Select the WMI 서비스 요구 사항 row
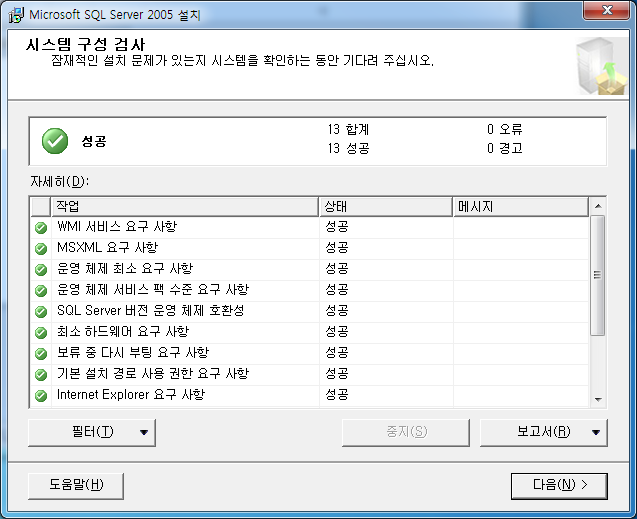The height and width of the screenshot is (519, 637). tap(310, 227)
